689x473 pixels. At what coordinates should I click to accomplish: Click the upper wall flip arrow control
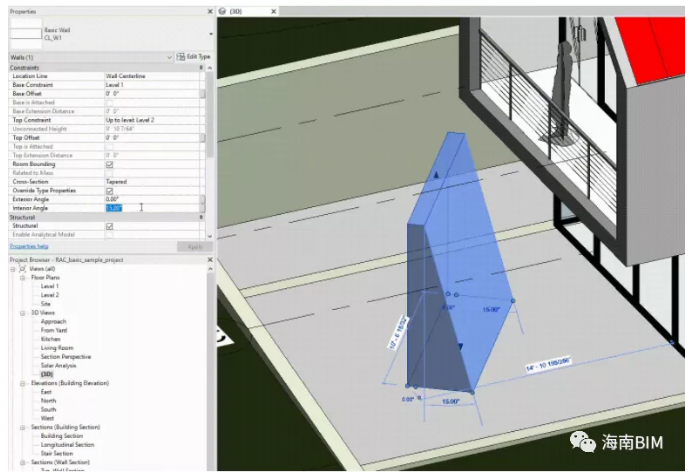coord(436,175)
